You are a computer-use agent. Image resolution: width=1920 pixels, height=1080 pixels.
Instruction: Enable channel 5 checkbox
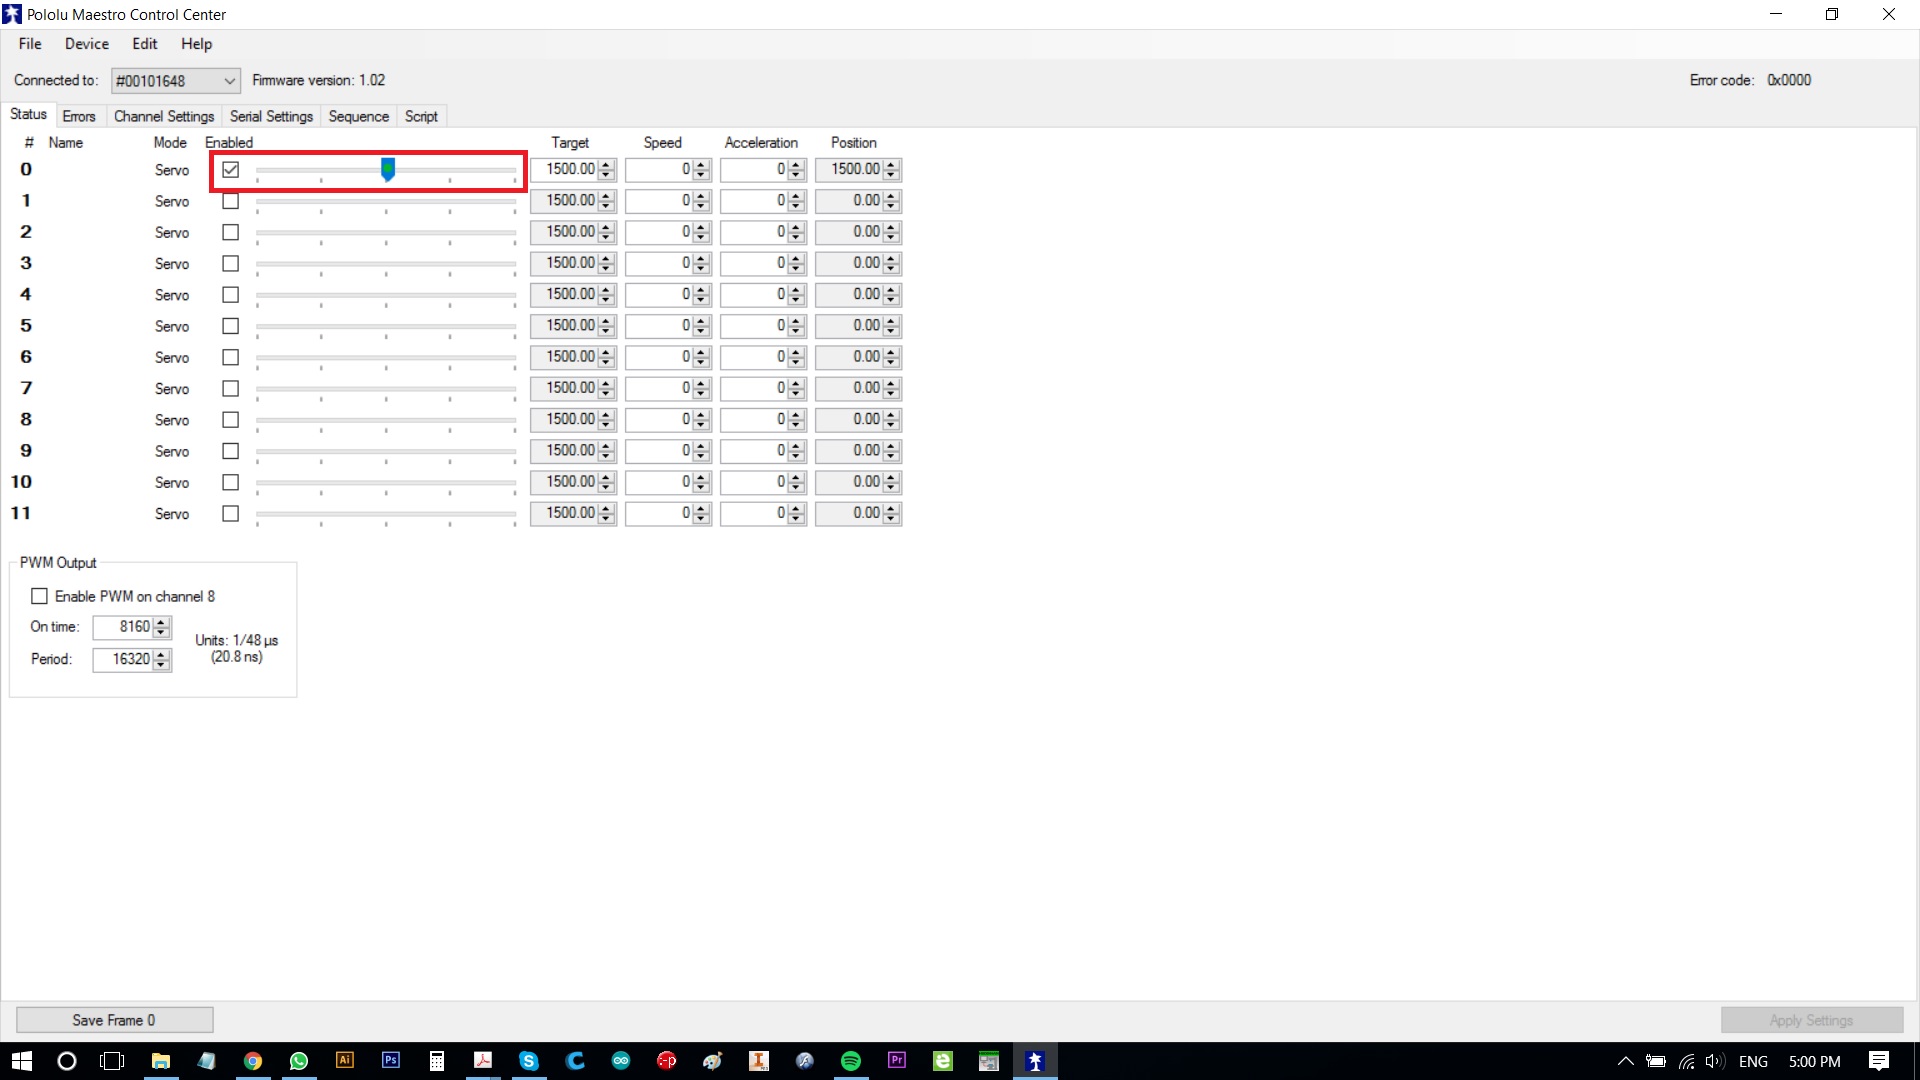pyautogui.click(x=231, y=326)
